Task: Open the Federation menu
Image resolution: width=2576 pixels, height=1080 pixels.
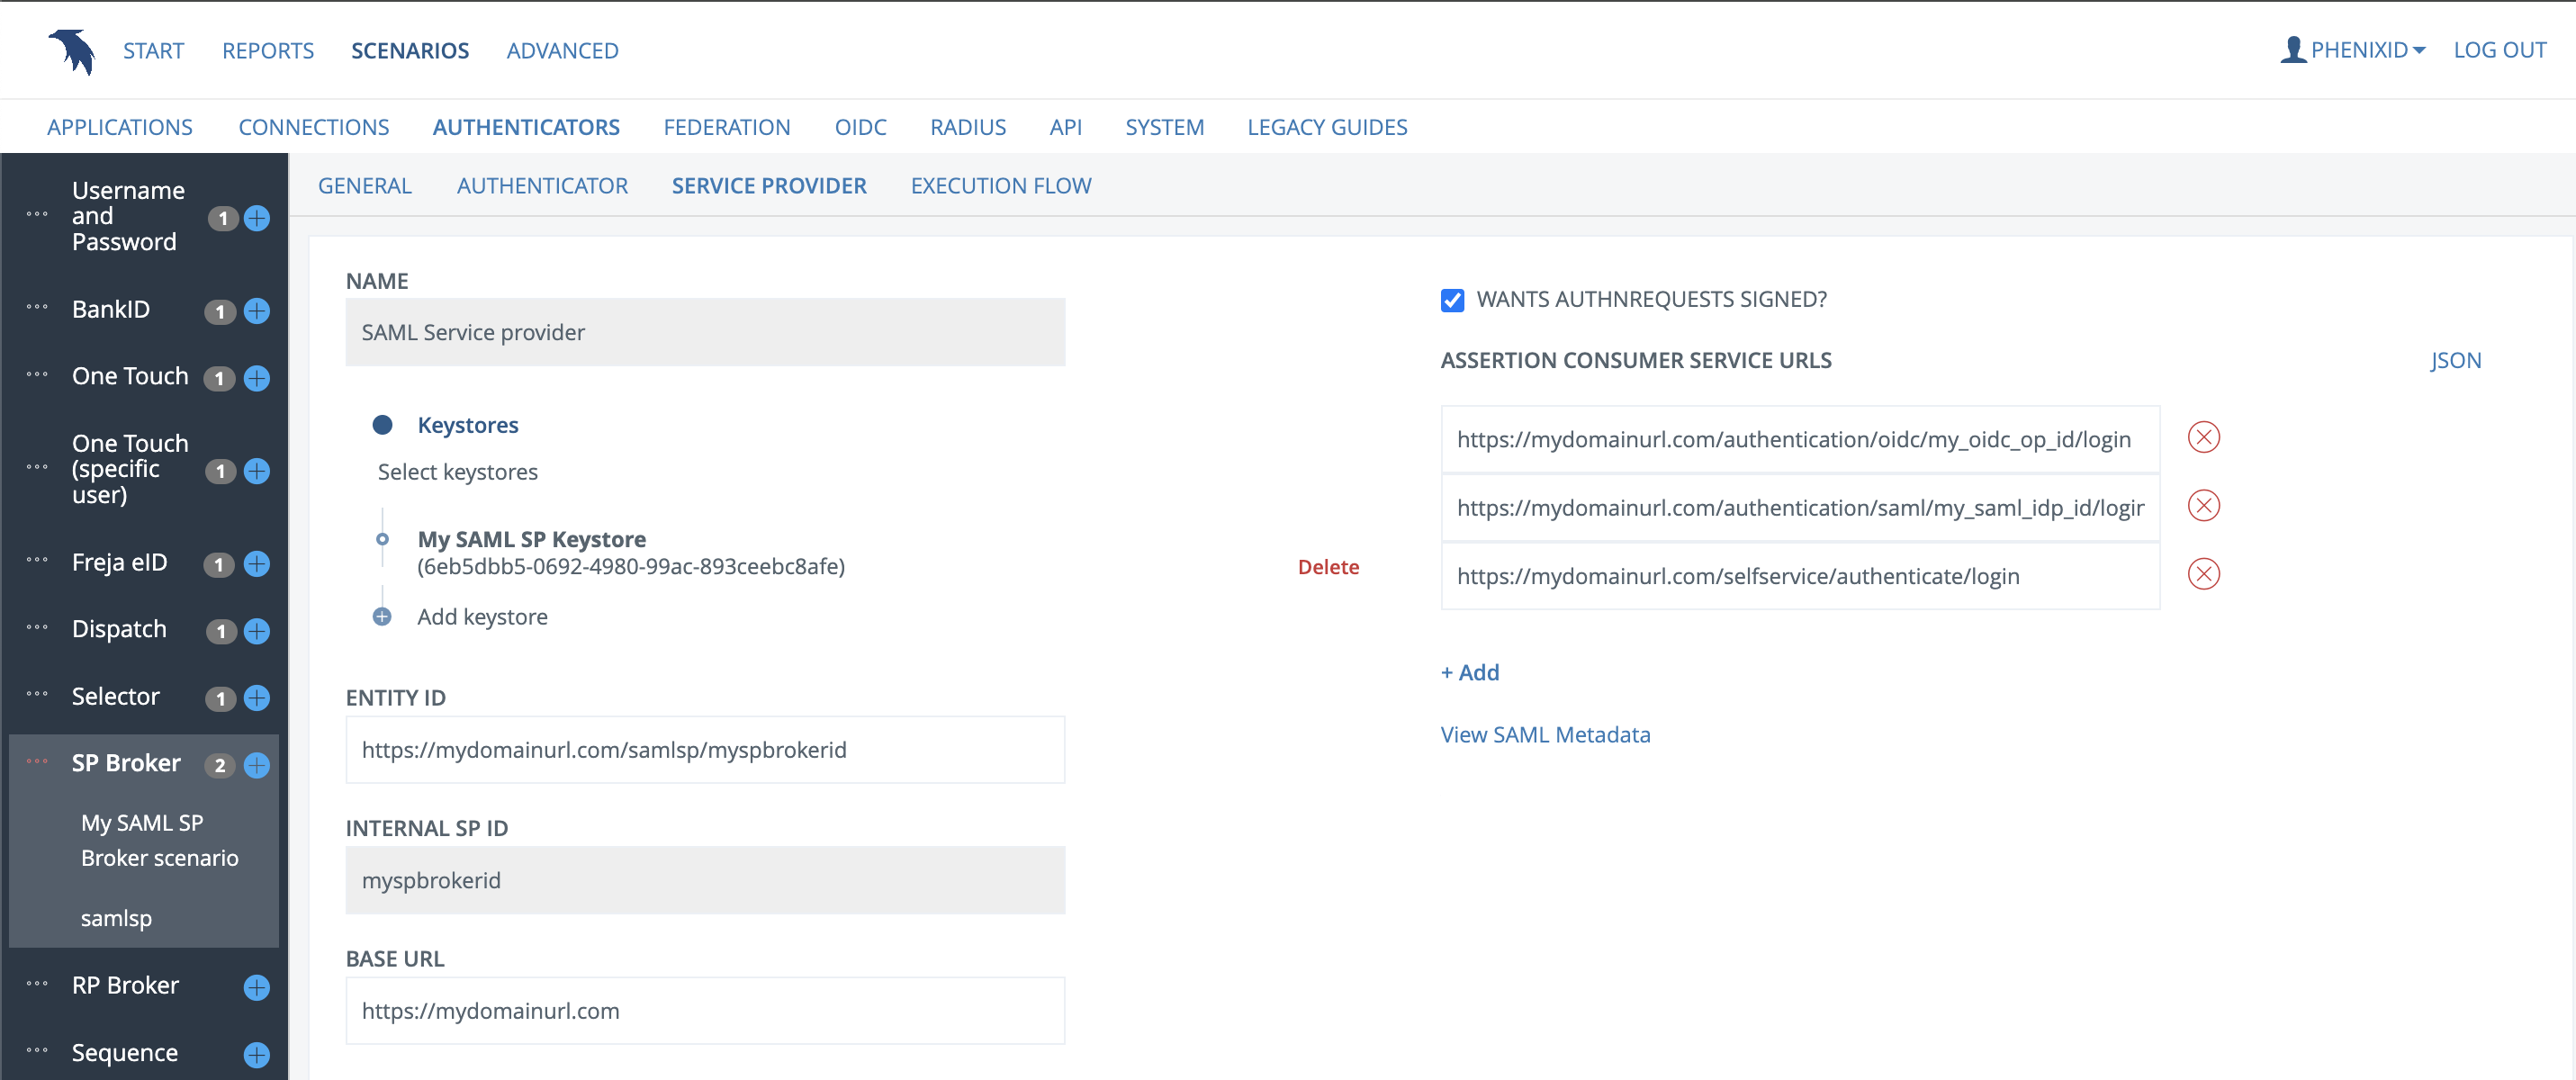Action: (727, 127)
